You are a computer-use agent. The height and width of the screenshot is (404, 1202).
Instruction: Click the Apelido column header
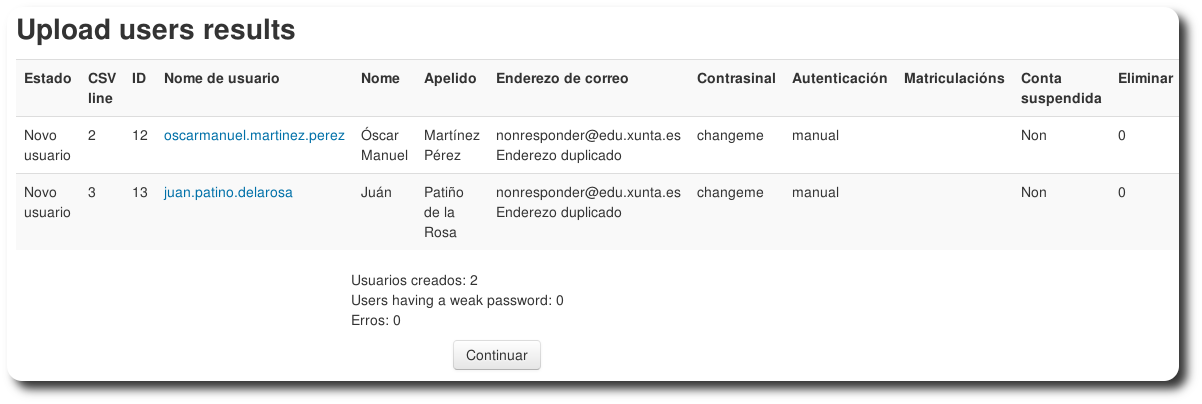[x=450, y=78]
